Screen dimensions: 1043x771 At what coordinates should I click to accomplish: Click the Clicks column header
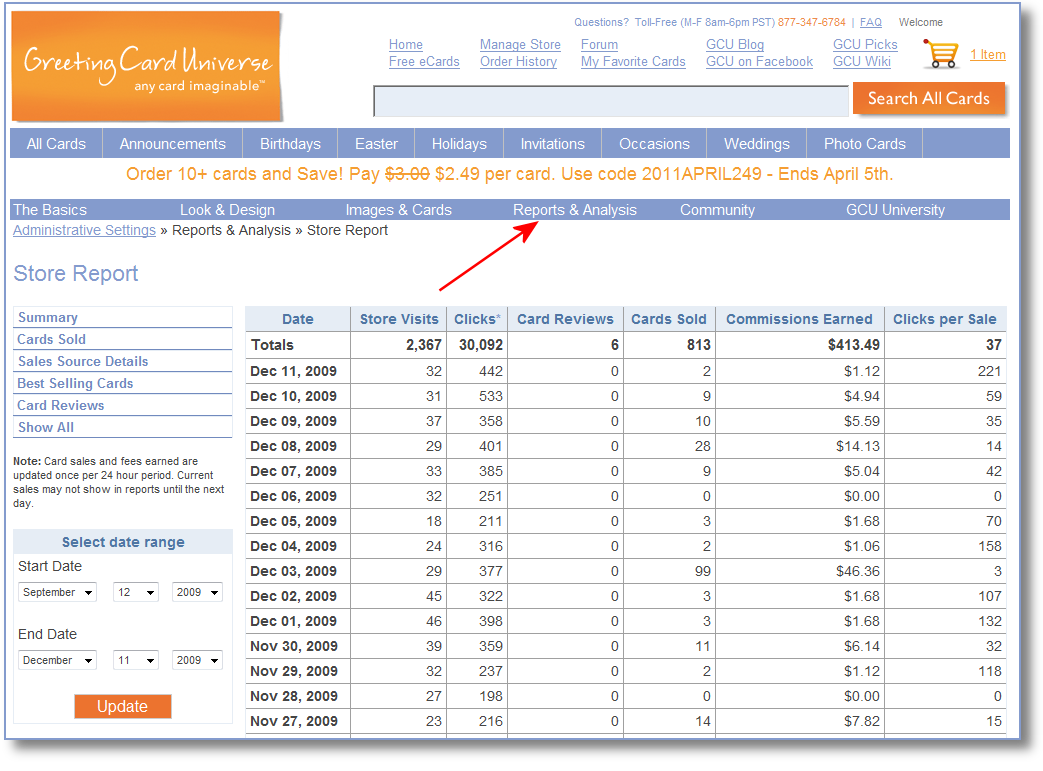[x=477, y=319]
